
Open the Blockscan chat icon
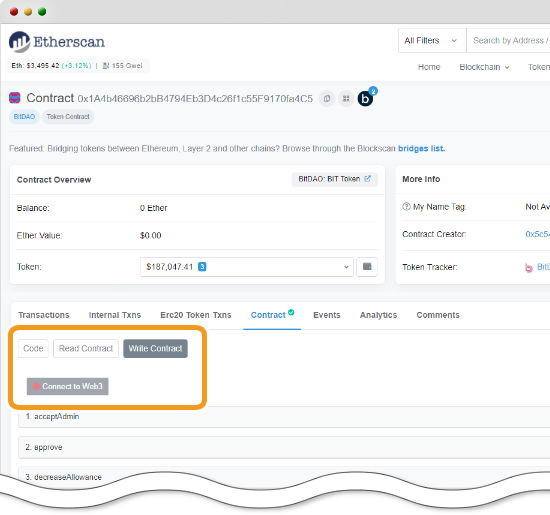click(x=365, y=99)
